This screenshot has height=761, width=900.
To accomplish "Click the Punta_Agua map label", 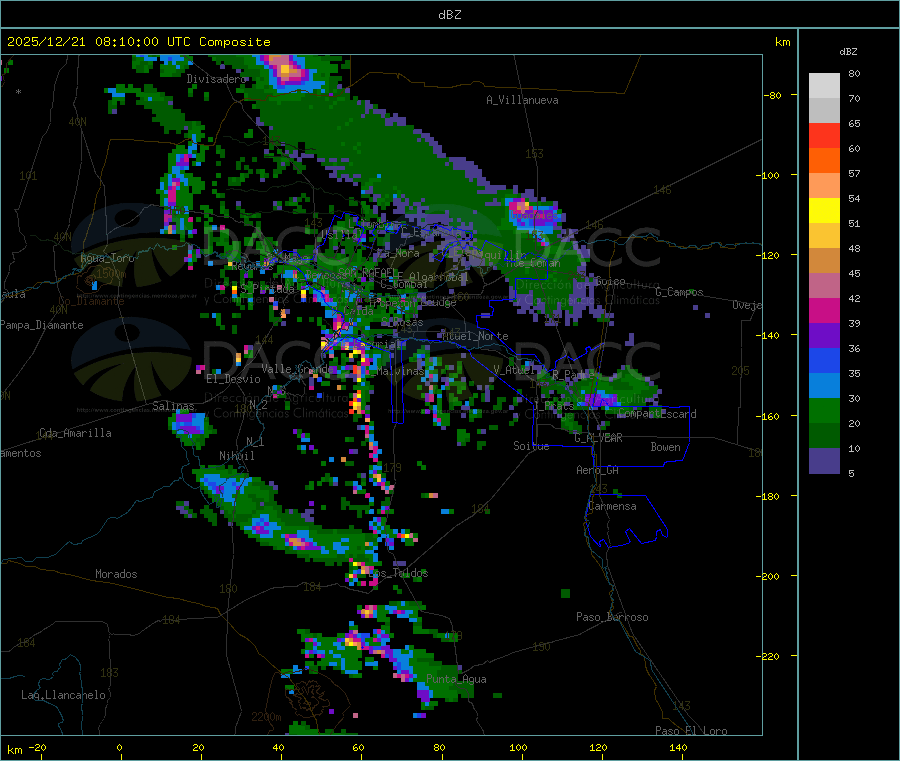I will (456, 679).
